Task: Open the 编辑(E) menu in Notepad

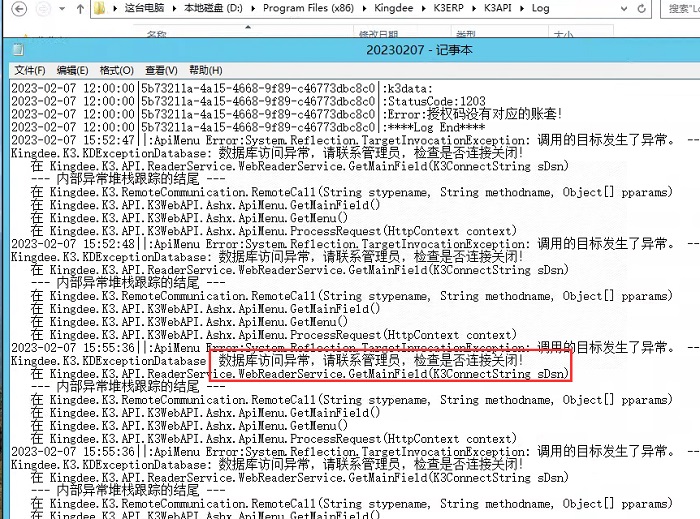Action: (x=72, y=71)
